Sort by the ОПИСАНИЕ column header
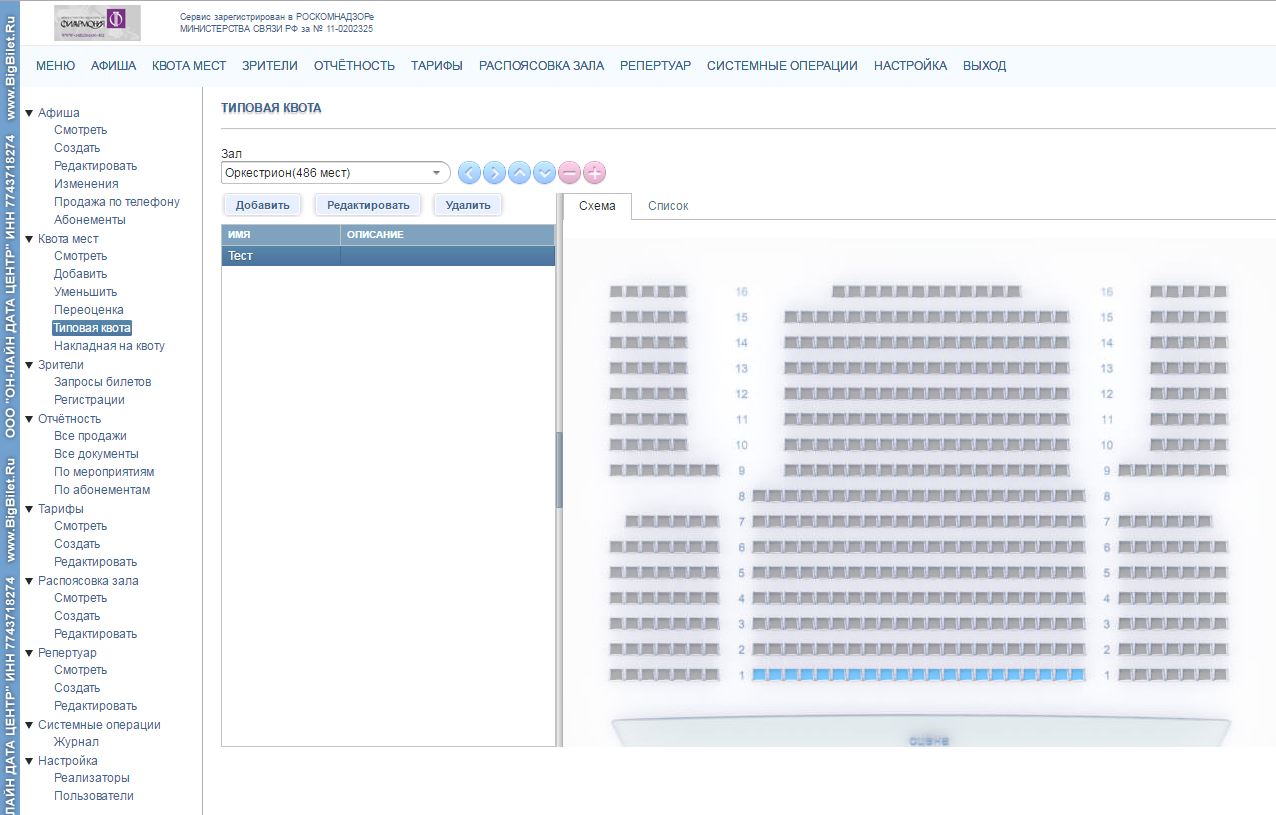 click(x=446, y=235)
